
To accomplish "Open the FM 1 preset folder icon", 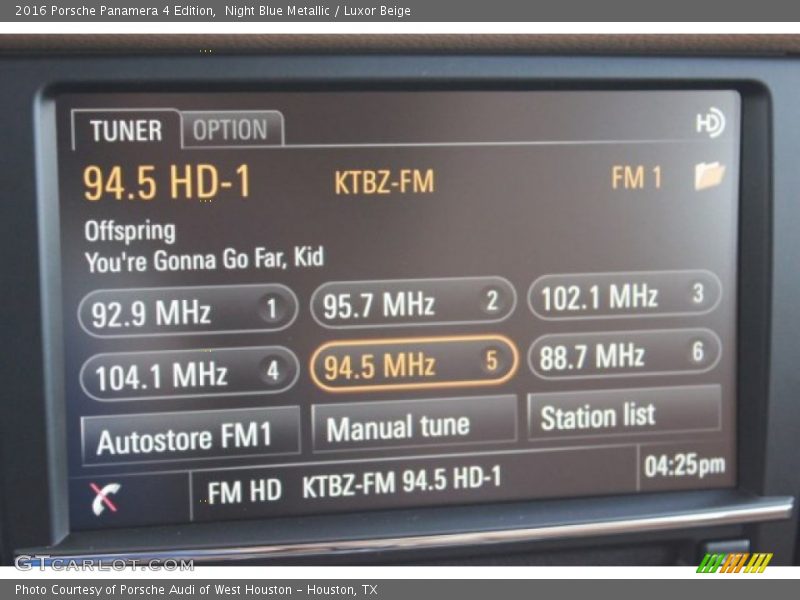I will click(709, 176).
